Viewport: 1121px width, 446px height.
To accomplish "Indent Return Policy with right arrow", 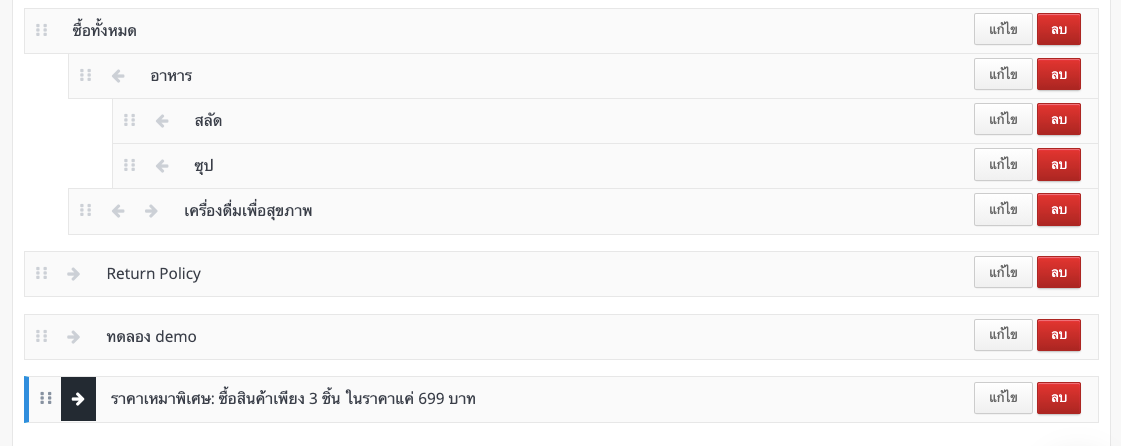I will (x=73, y=273).
